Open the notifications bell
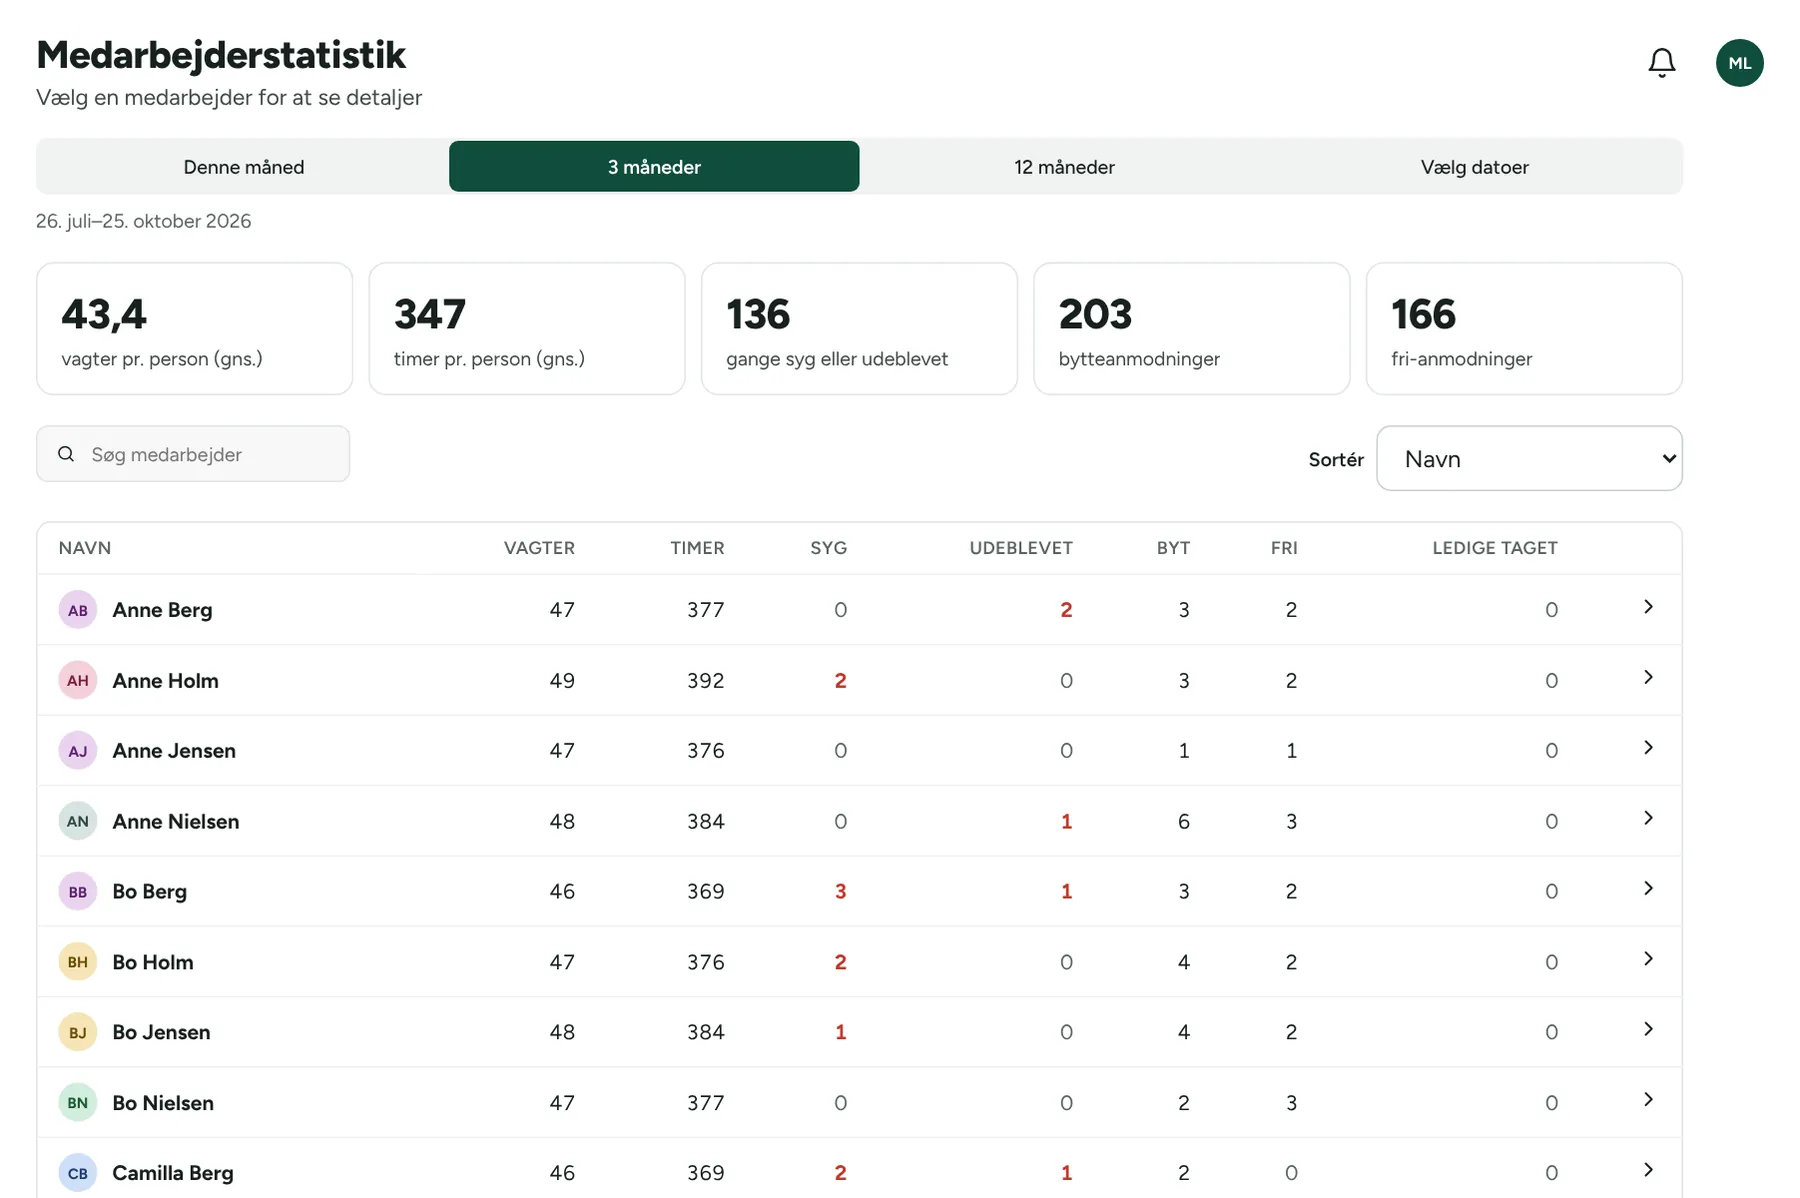Image resolution: width=1800 pixels, height=1198 pixels. tap(1661, 63)
